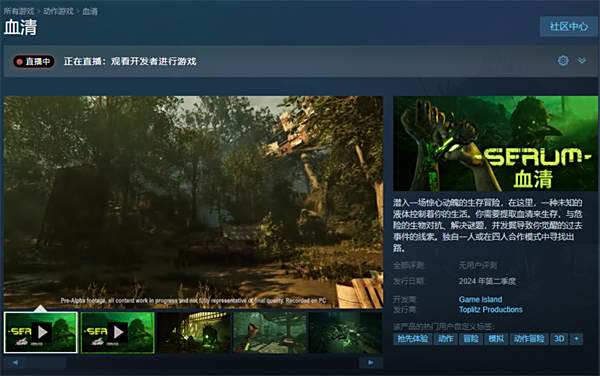Collapse the live broadcast panel chevron
This screenshot has width=600, height=376.
[x=582, y=60]
